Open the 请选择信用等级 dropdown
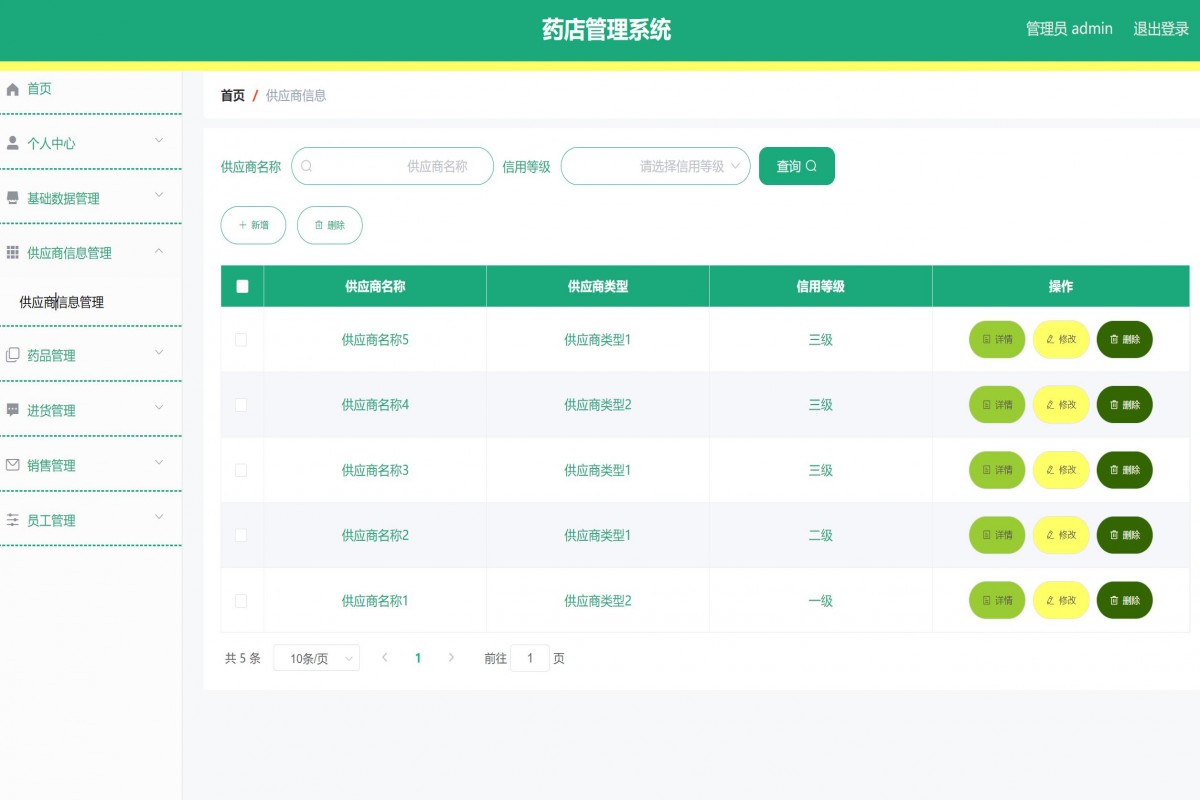The height and width of the screenshot is (800, 1200). click(x=655, y=166)
